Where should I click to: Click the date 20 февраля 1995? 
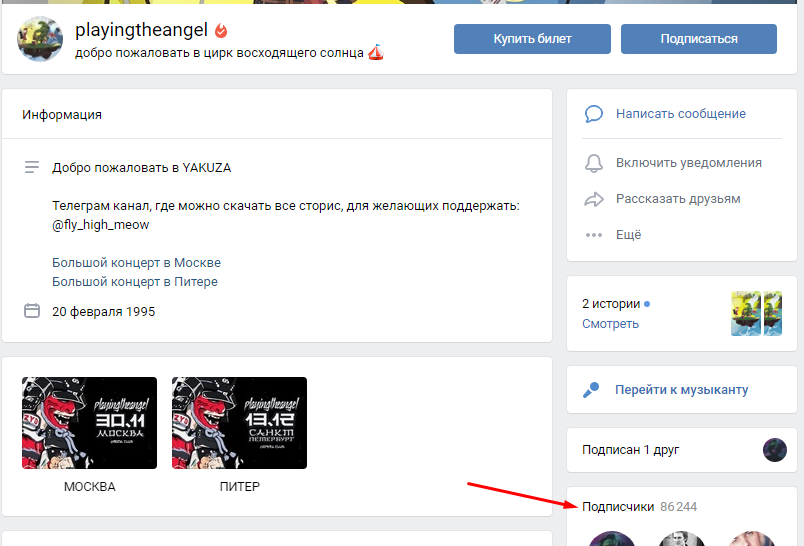(x=104, y=312)
